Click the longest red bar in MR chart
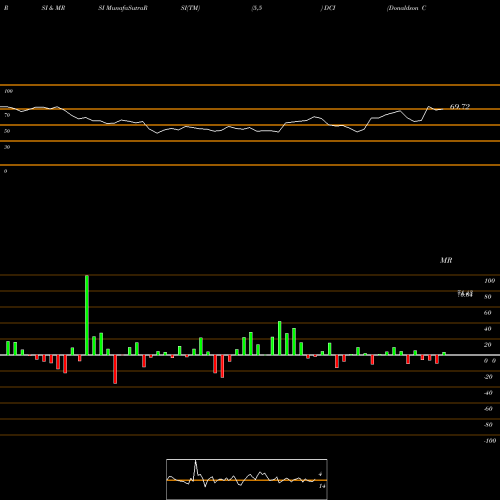 (115, 369)
